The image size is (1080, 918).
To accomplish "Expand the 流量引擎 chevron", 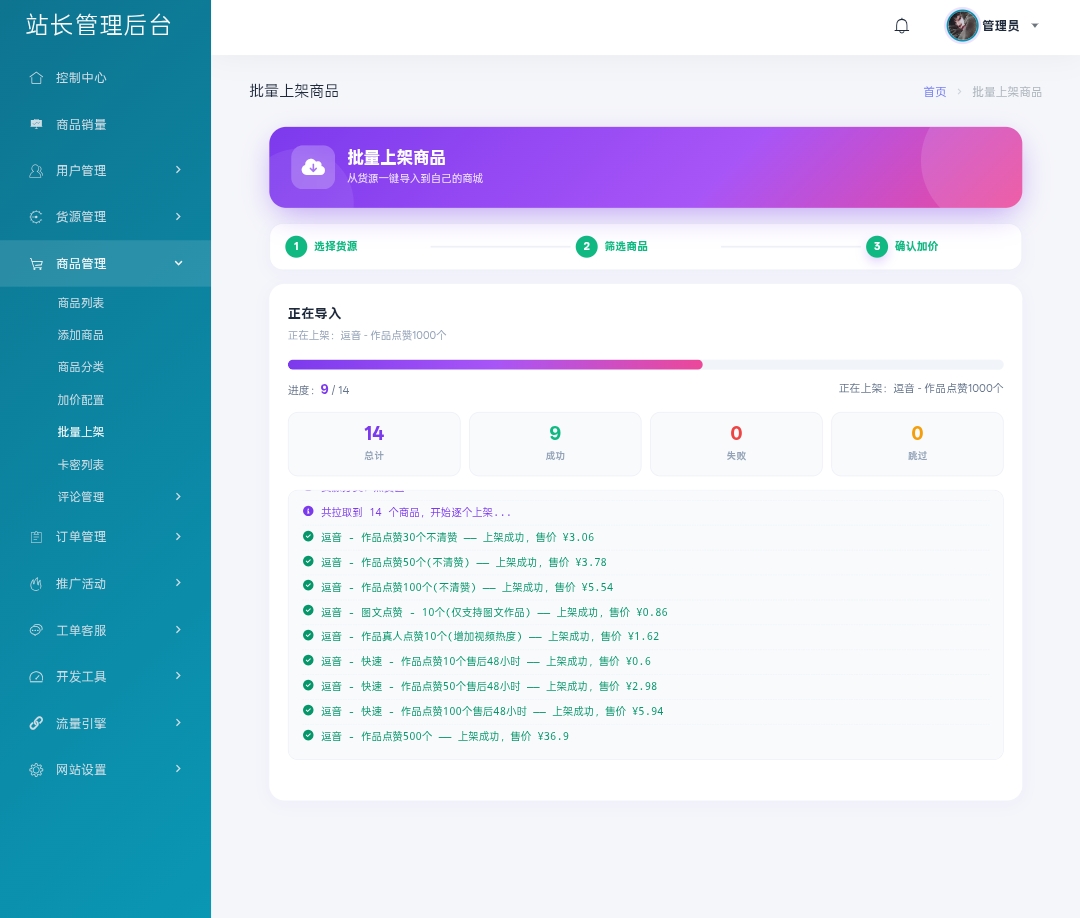I will (178, 722).
